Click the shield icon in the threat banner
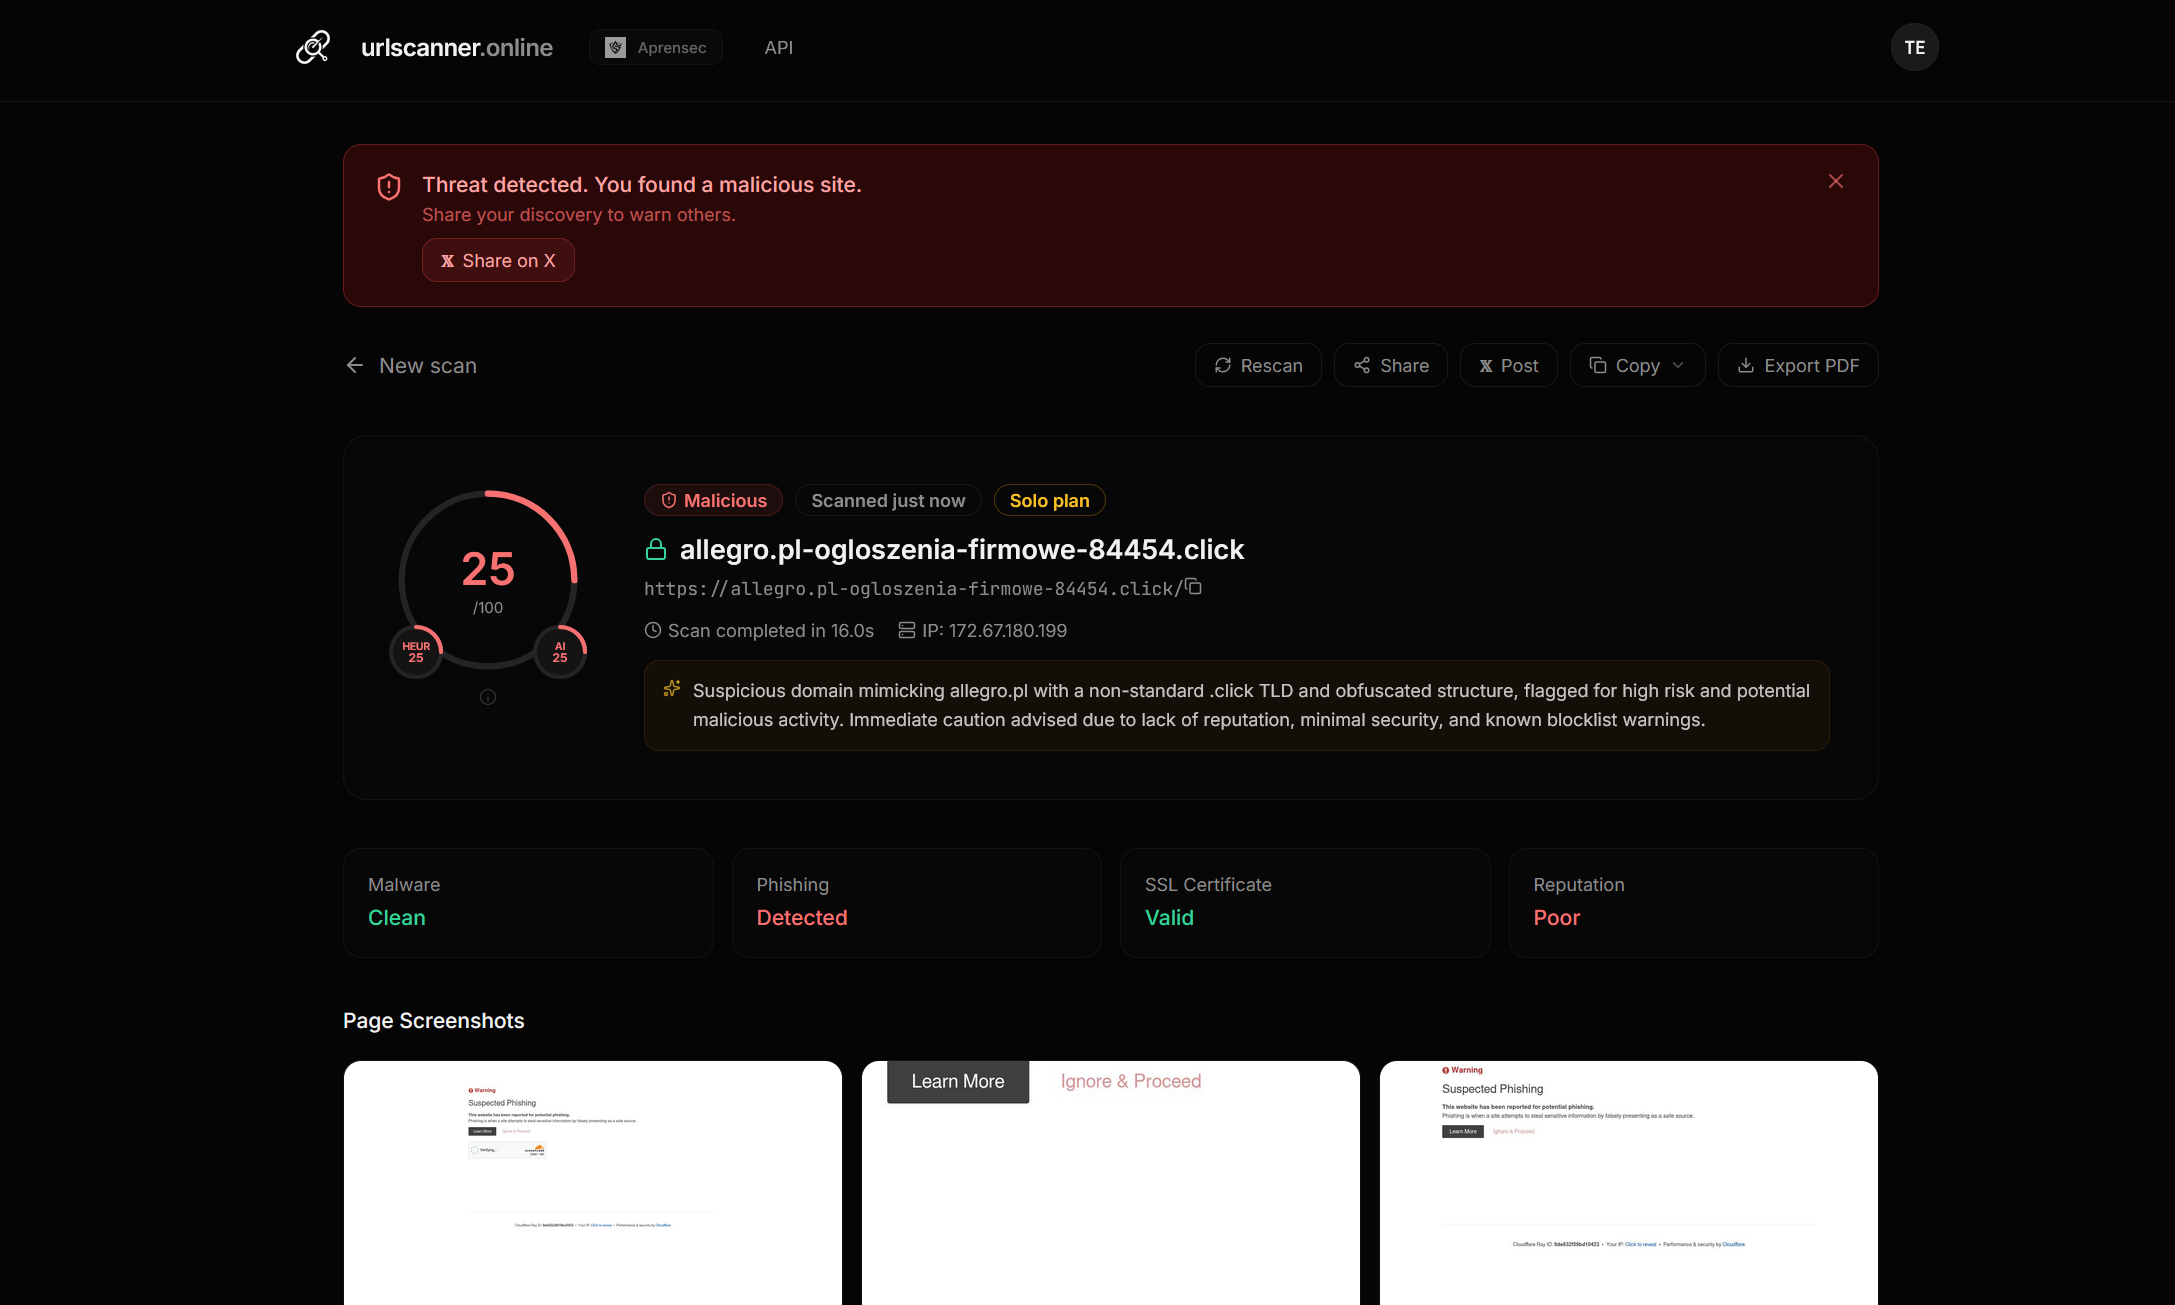This screenshot has height=1305, width=2175. click(389, 186)
